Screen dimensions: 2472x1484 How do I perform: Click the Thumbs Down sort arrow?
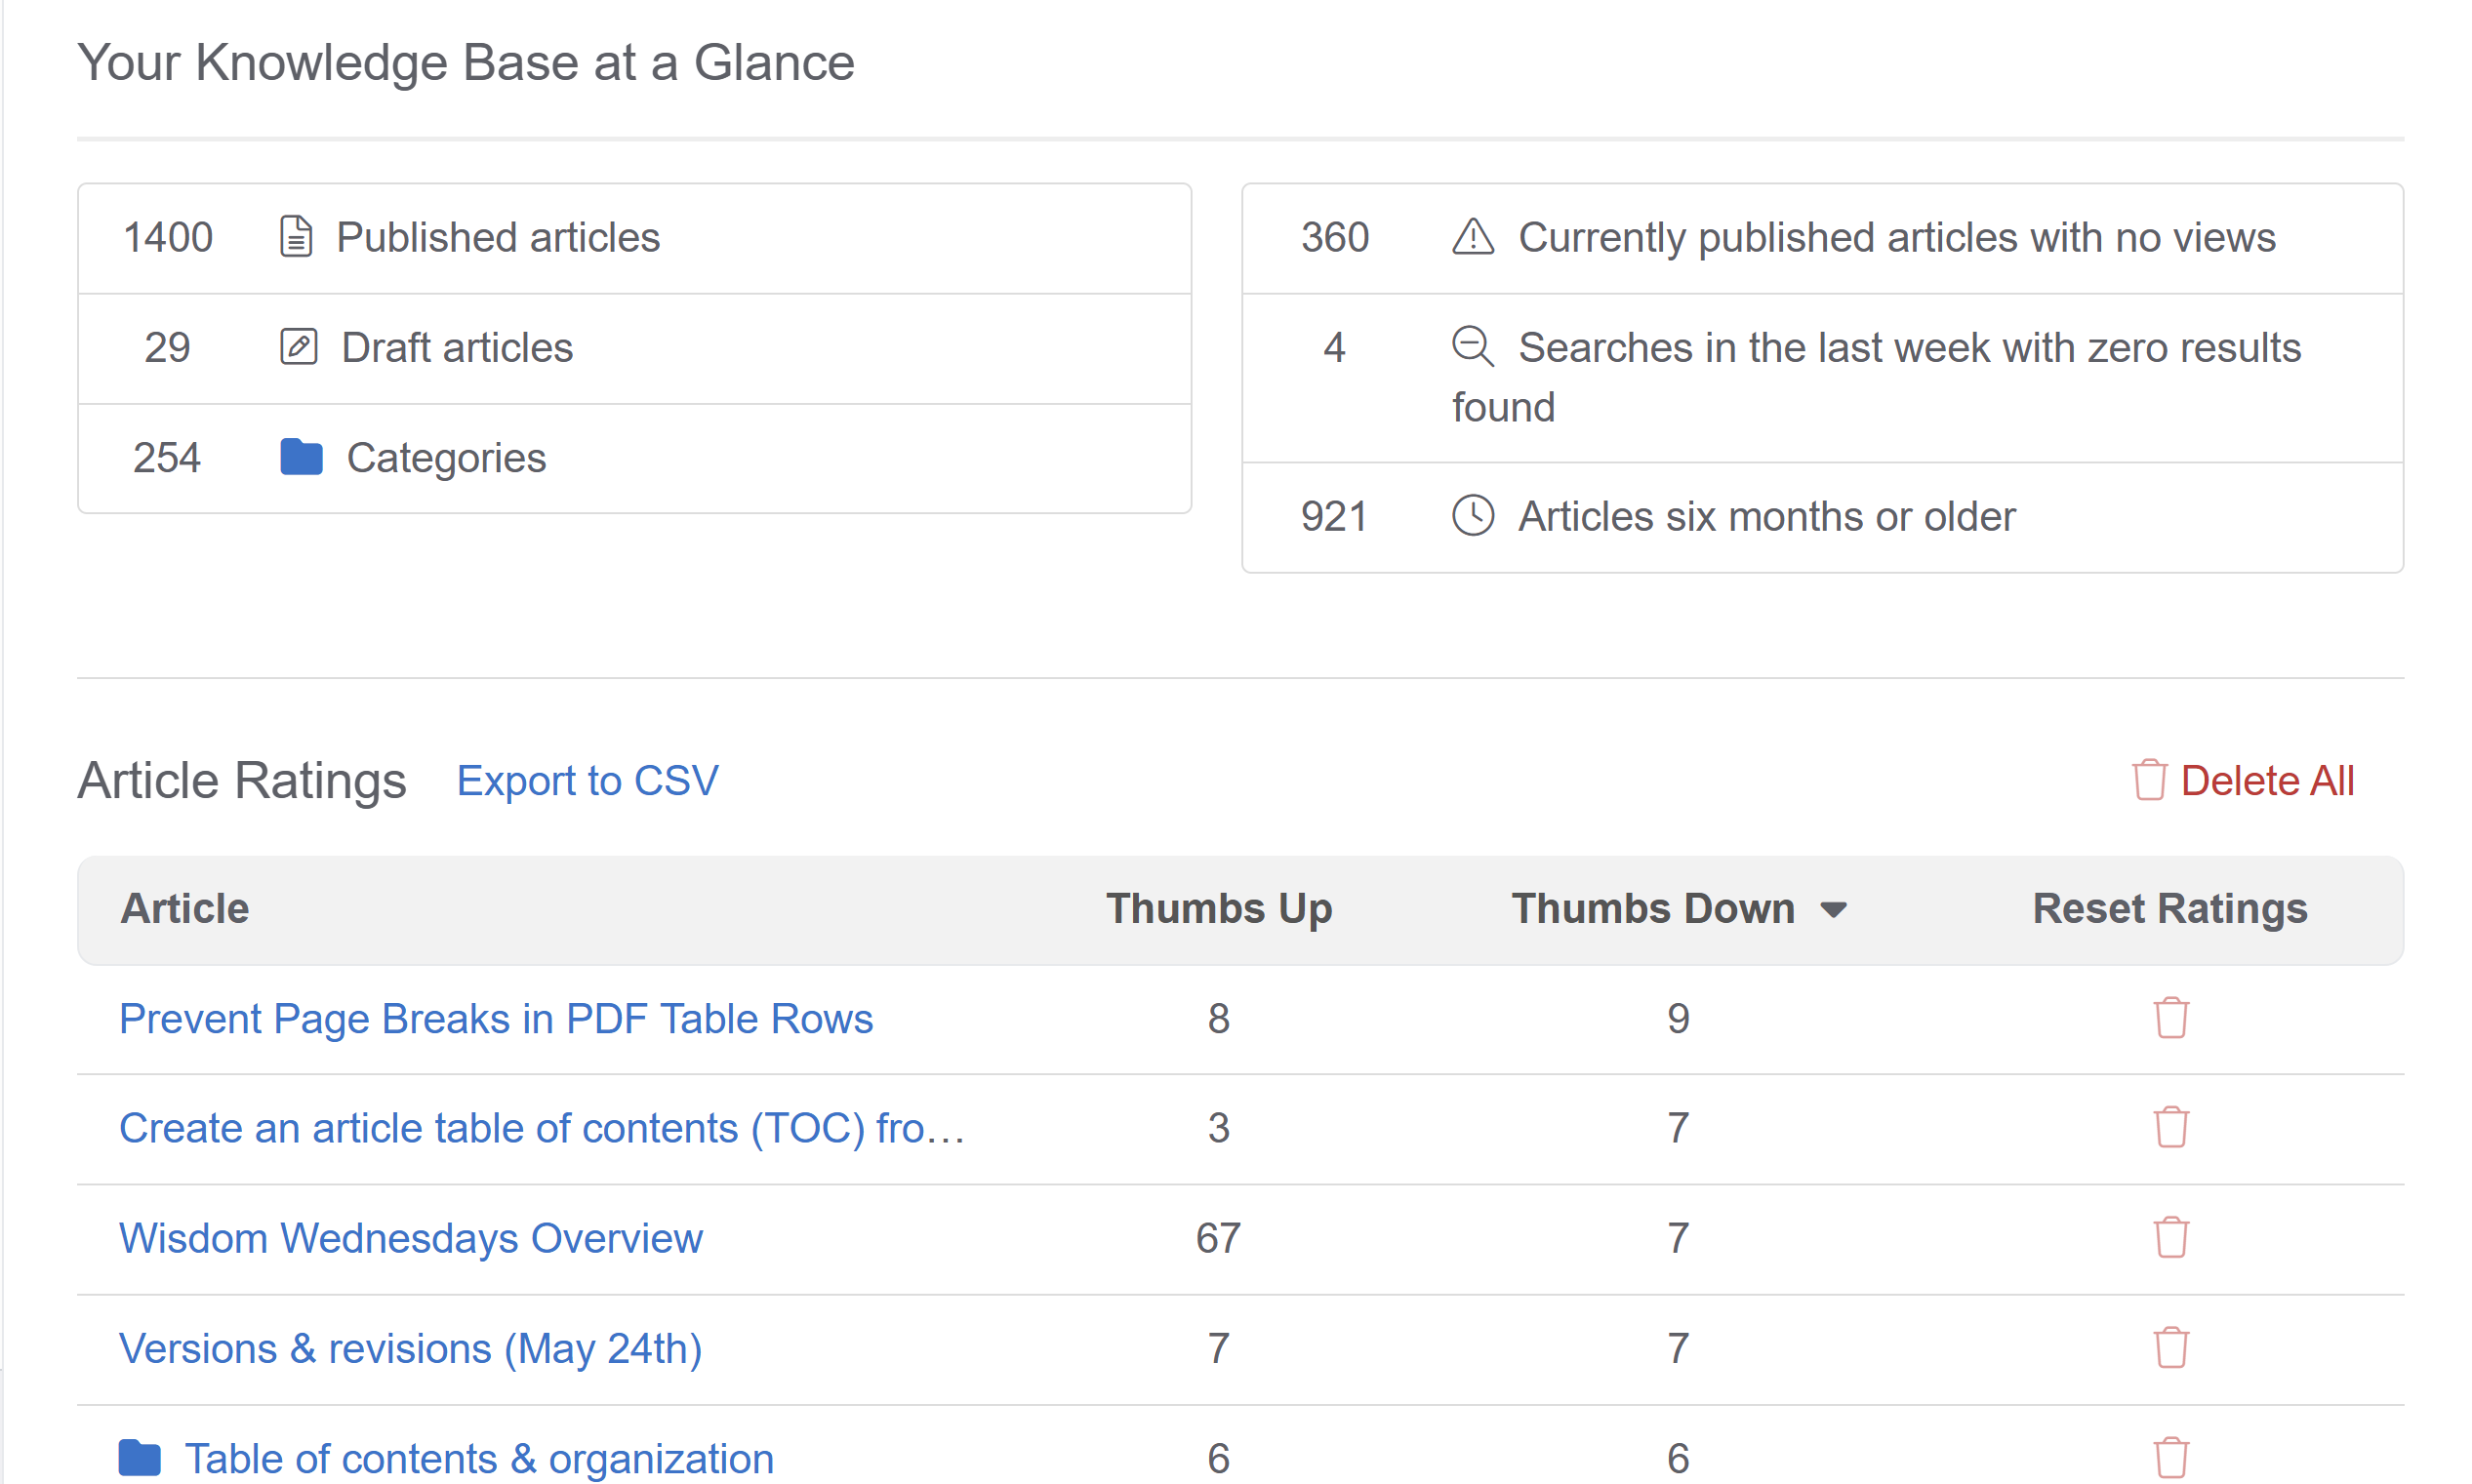tap(1832, 910)
